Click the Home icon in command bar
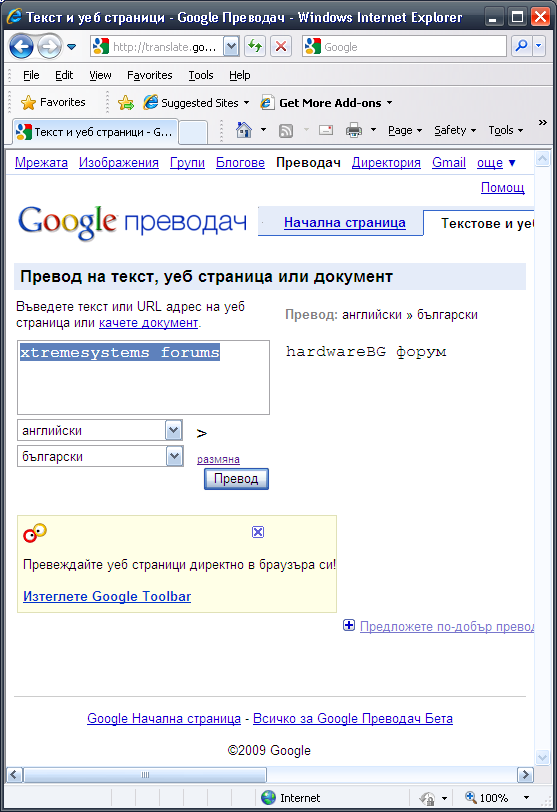 [x=244, y=129]
